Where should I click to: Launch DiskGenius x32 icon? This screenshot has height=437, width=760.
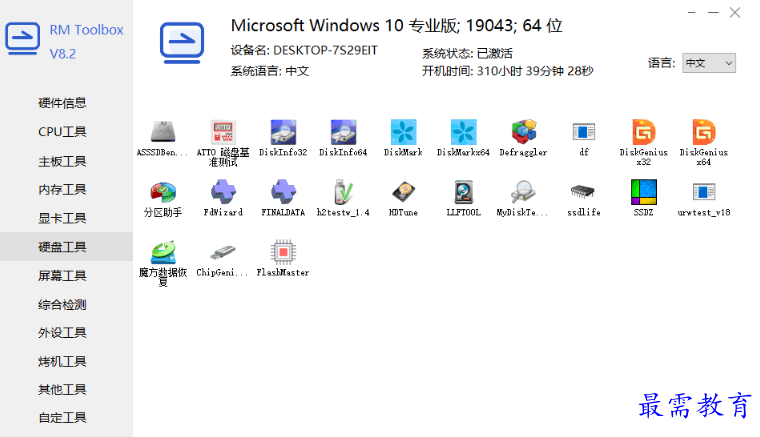point(644,132)
